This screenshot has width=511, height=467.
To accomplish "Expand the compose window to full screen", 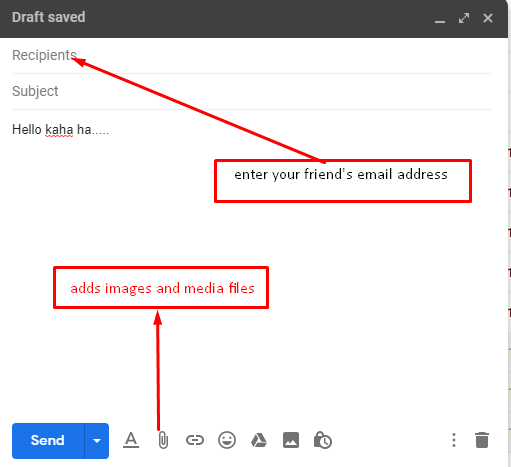I will (464, 18).
